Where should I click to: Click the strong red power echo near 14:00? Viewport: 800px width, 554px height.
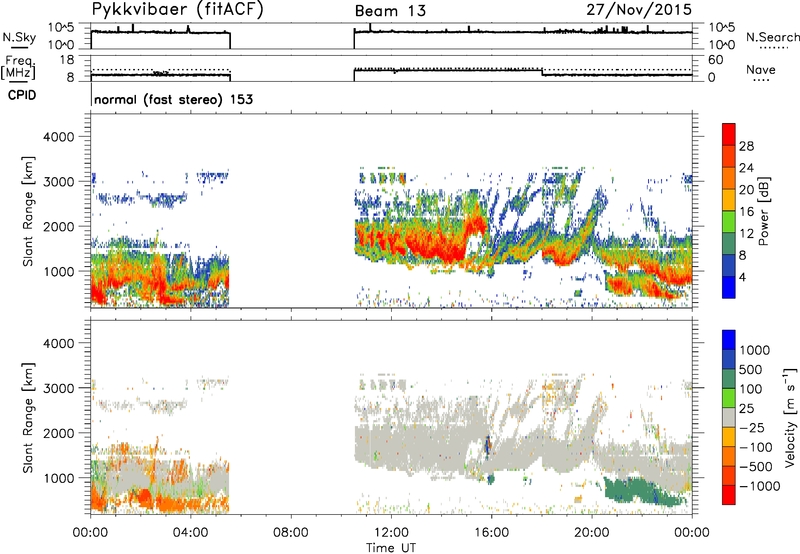439,245
